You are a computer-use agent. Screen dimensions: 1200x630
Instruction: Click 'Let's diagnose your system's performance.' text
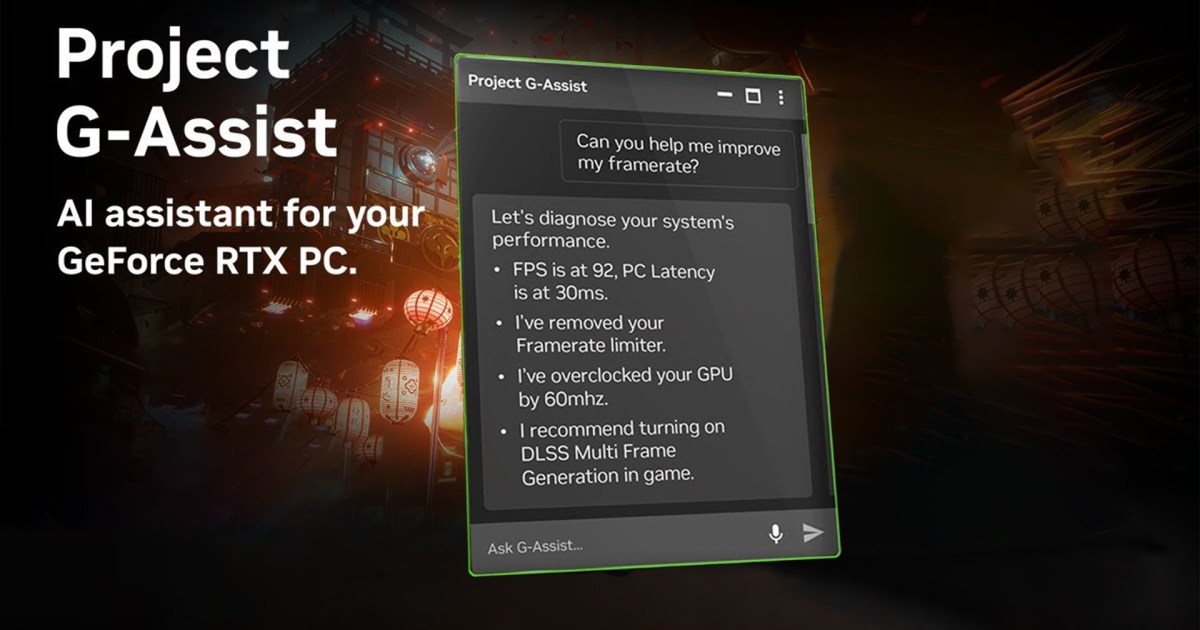tap(612, 229)
